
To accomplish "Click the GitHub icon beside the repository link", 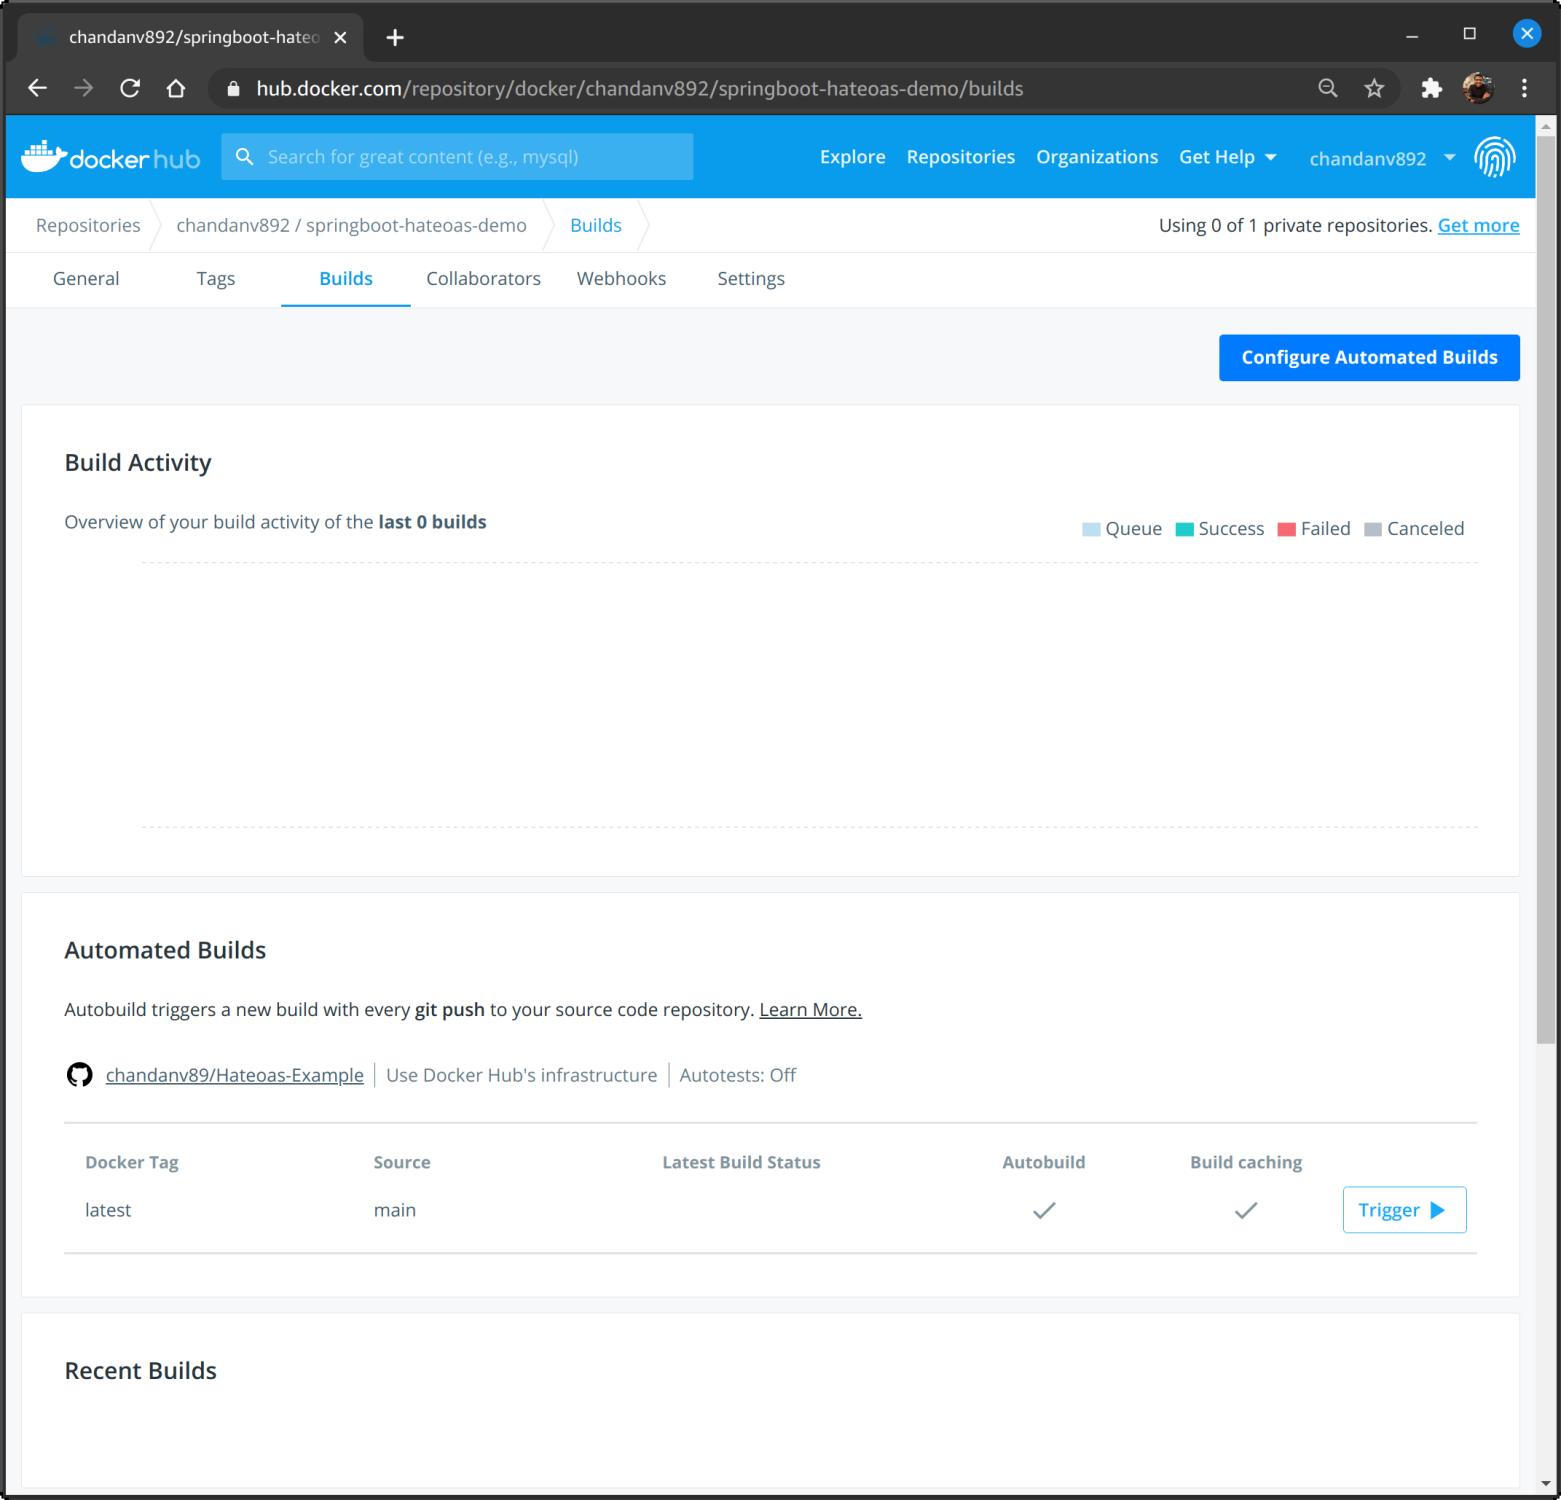I will pos(79,1074).
